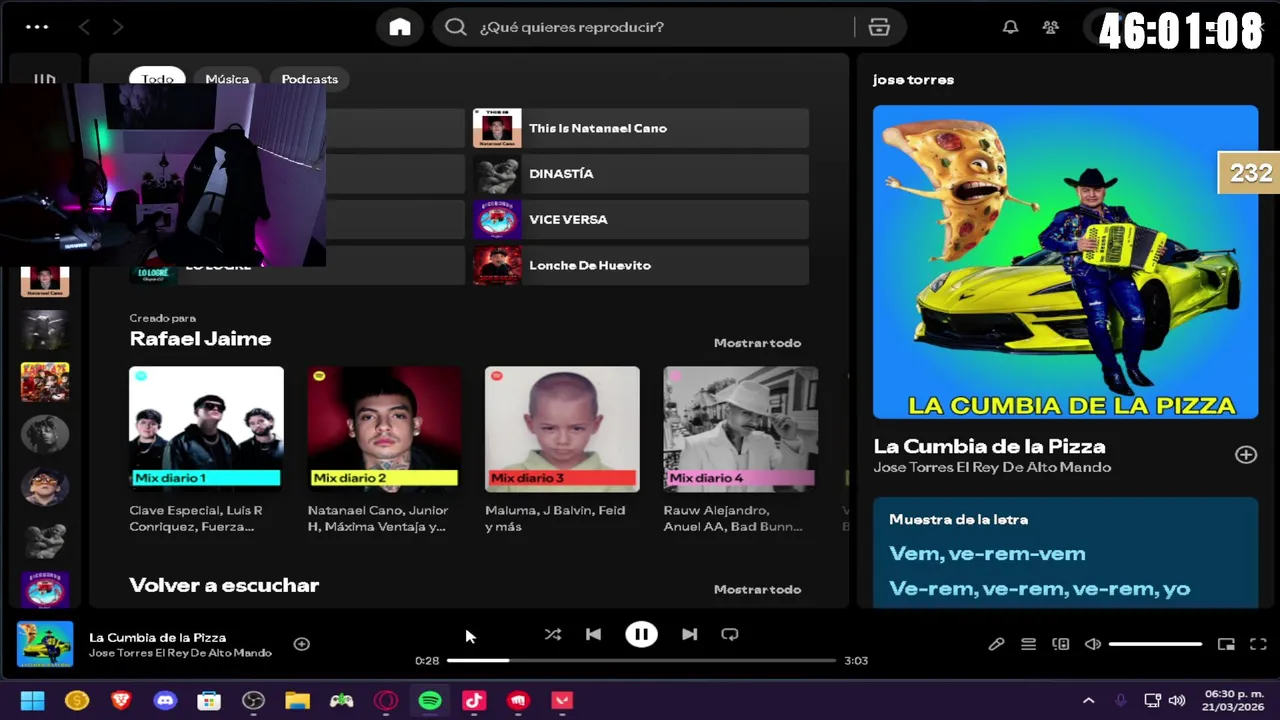The height and width of the screenshot is (720, 1280).
Task: Add the current song to Liked Songs in the player bar
Action: [x=301, y=644]
